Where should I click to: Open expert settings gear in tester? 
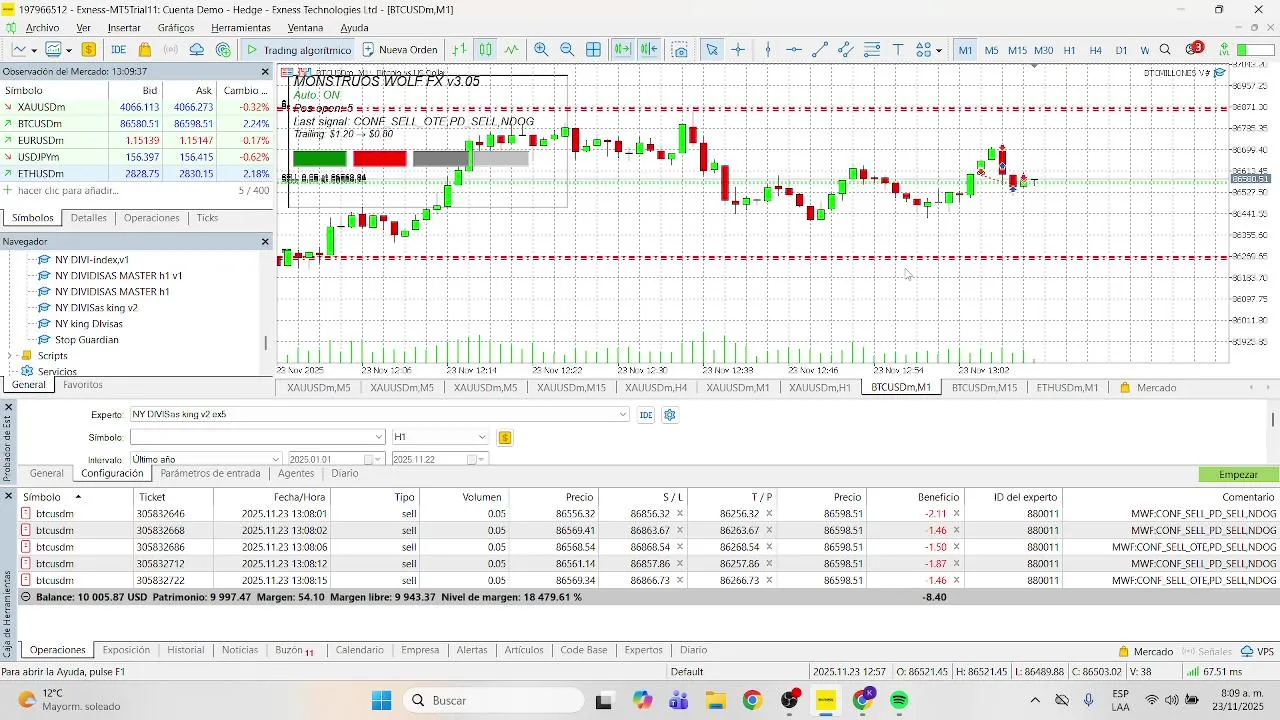[670, 415]
